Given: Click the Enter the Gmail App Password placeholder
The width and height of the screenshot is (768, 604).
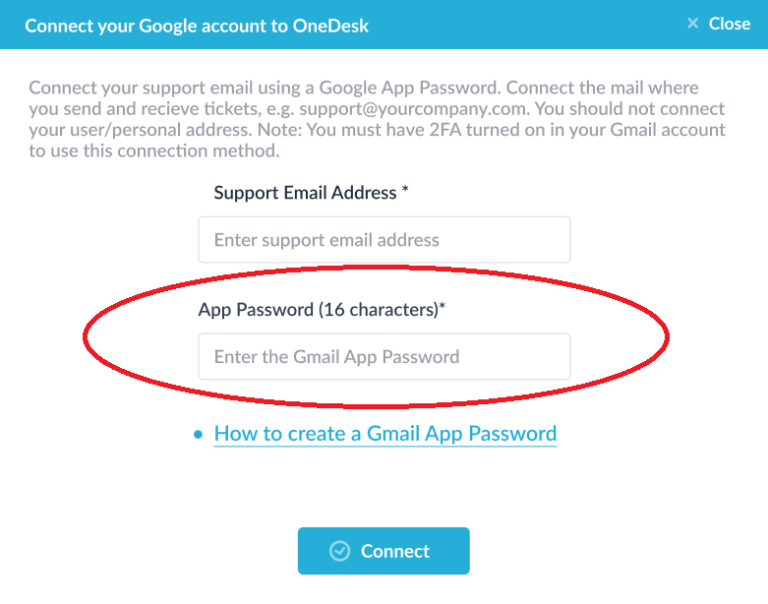Looking at the screenshot, I should tap(337, 357).
